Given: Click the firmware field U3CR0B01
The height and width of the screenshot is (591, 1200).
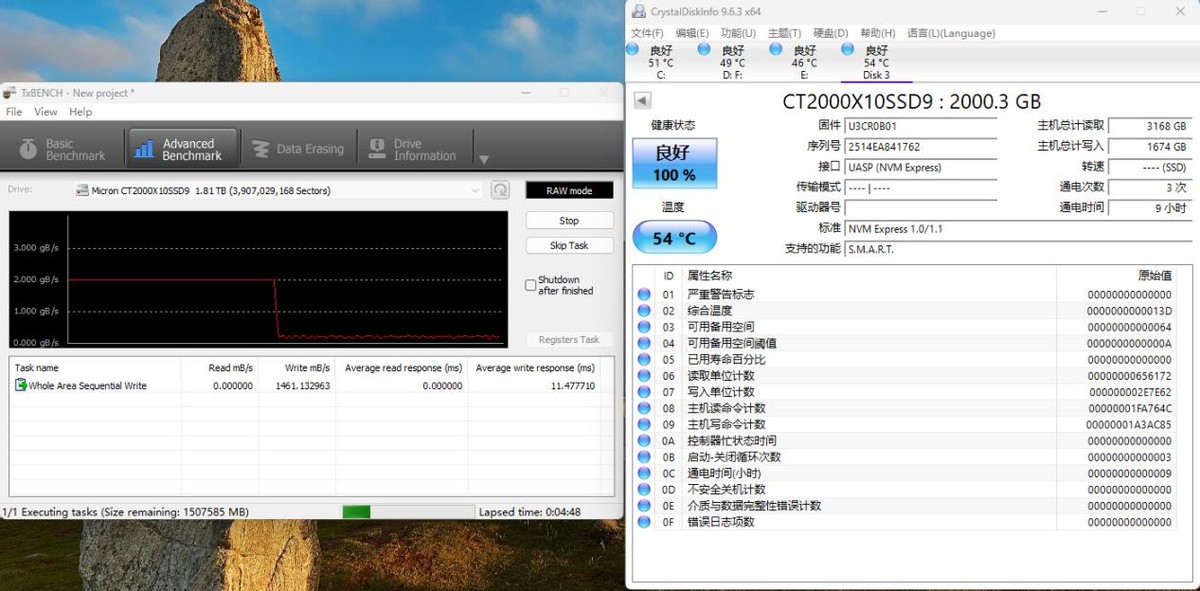Looking at the screenshot, I should pyautogui.click(x=921, y=126).
